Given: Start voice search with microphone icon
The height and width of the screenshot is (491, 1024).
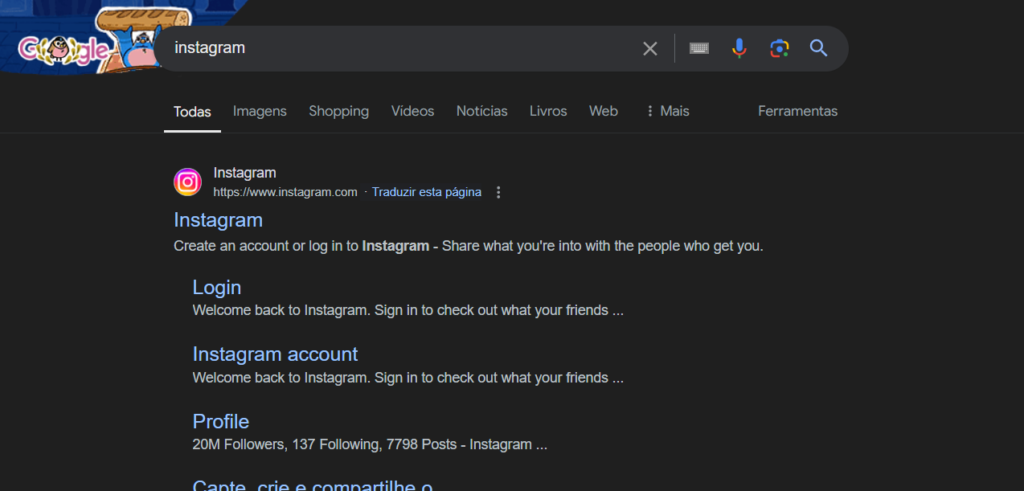Looking at the screenshot, I should [x=739, y=48].
